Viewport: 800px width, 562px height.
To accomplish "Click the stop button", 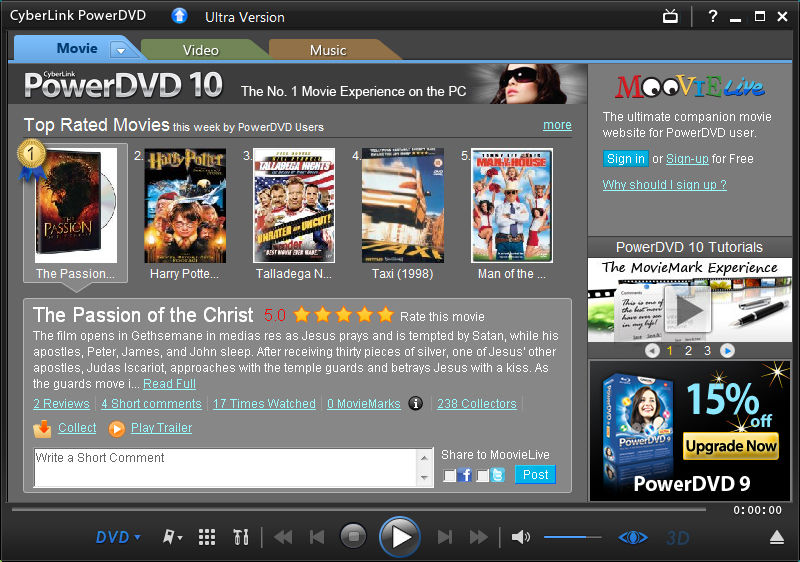I will pos(353,537).
